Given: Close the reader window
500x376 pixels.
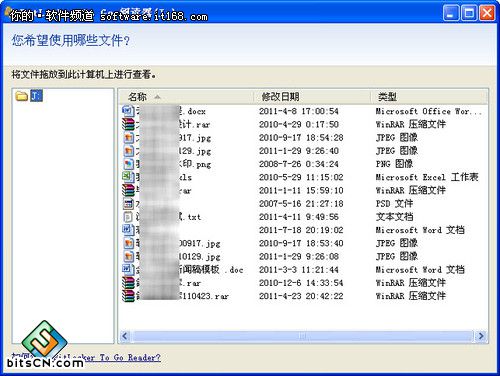Looking at the screenshot, I should click(x=487, y=13).
